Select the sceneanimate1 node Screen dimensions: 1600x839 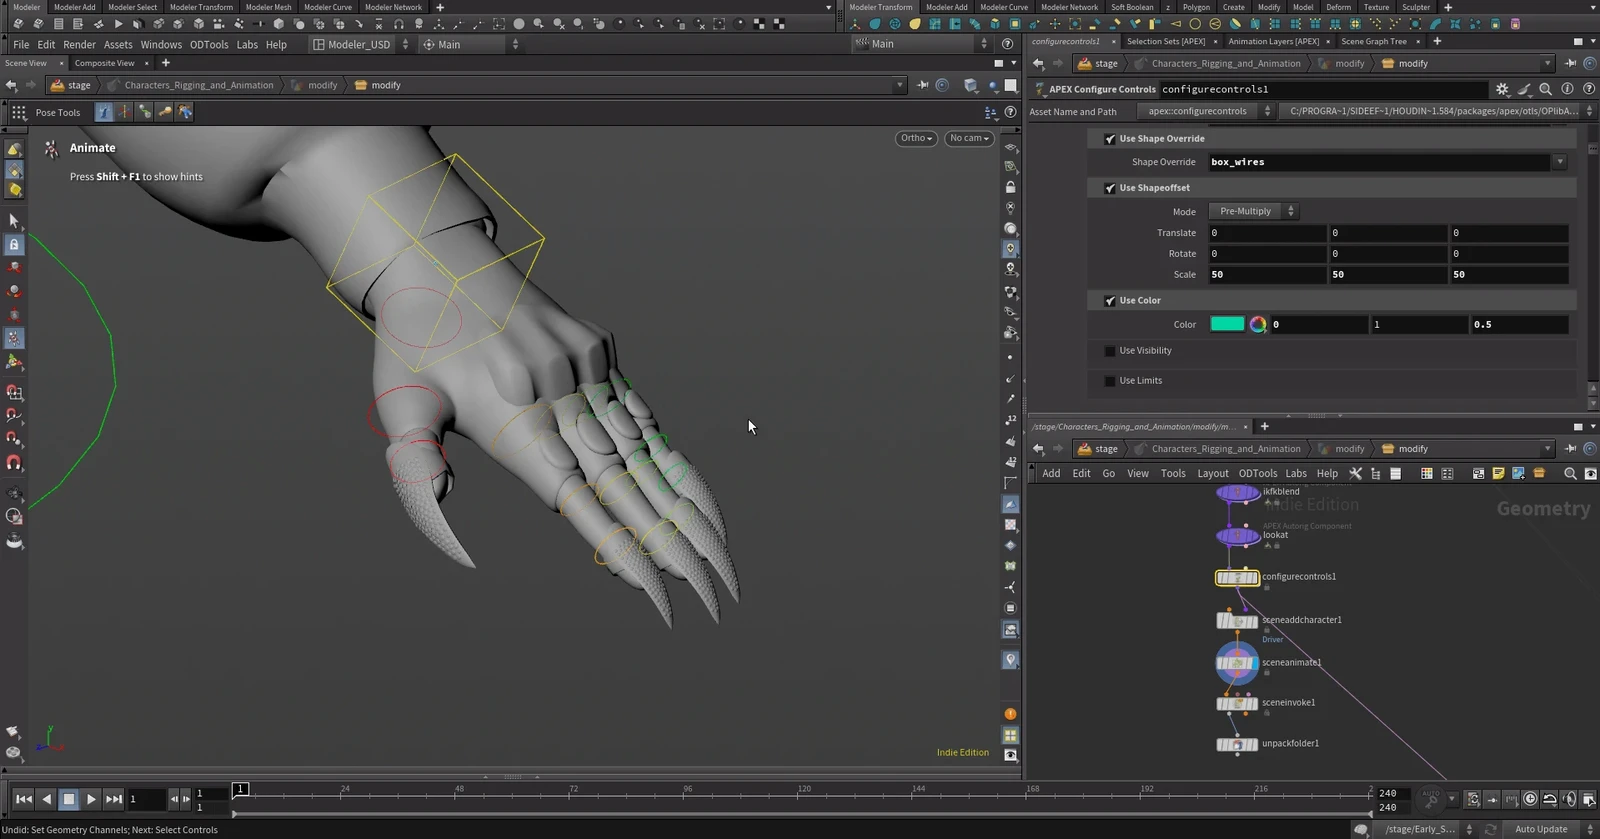(1237, 663)
